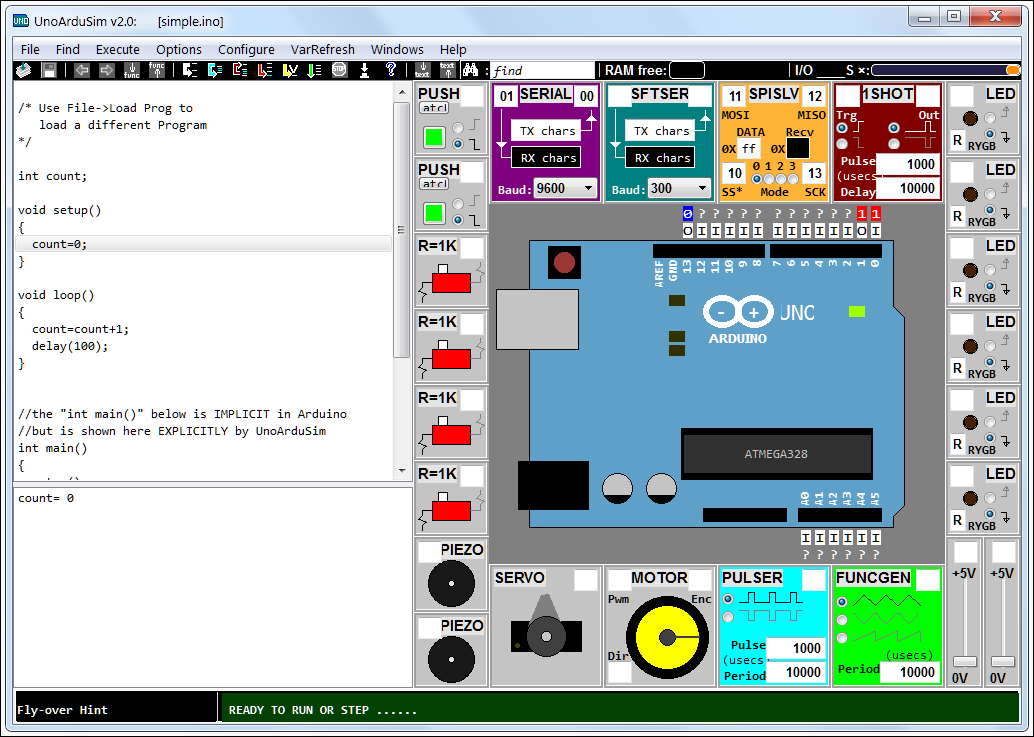Click SFTSER RX chars button
Screen dimensions: 1034x737
[661, 158]
